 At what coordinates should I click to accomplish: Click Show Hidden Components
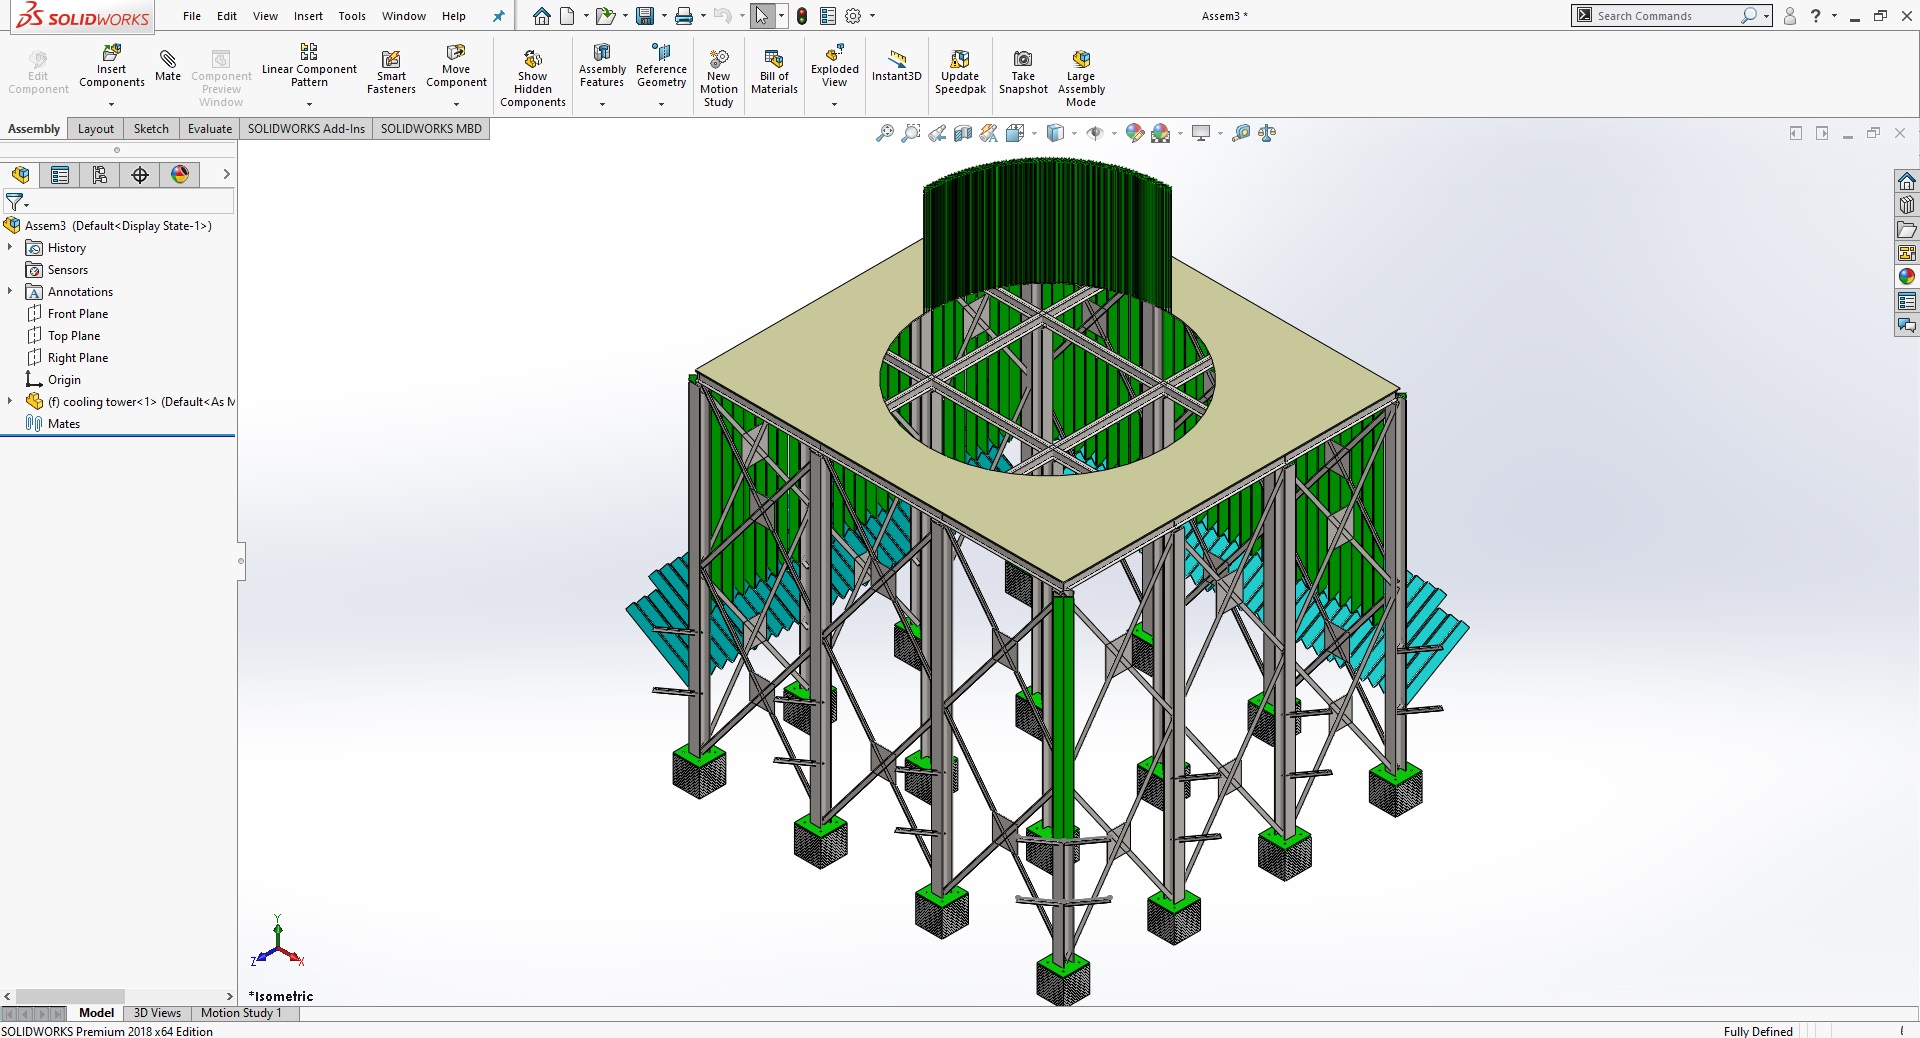coord(533,75)
